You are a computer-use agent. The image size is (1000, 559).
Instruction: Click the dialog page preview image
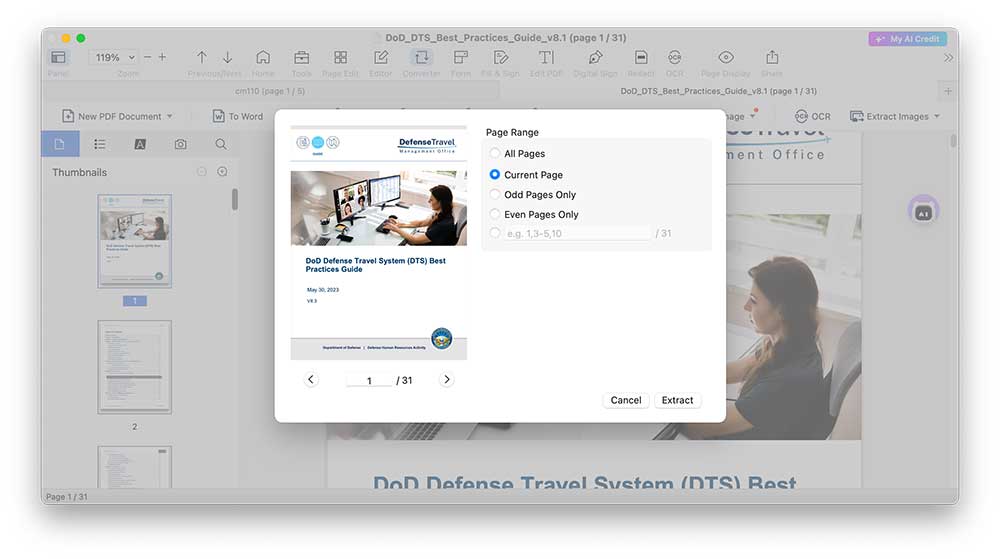click(379, 243)
